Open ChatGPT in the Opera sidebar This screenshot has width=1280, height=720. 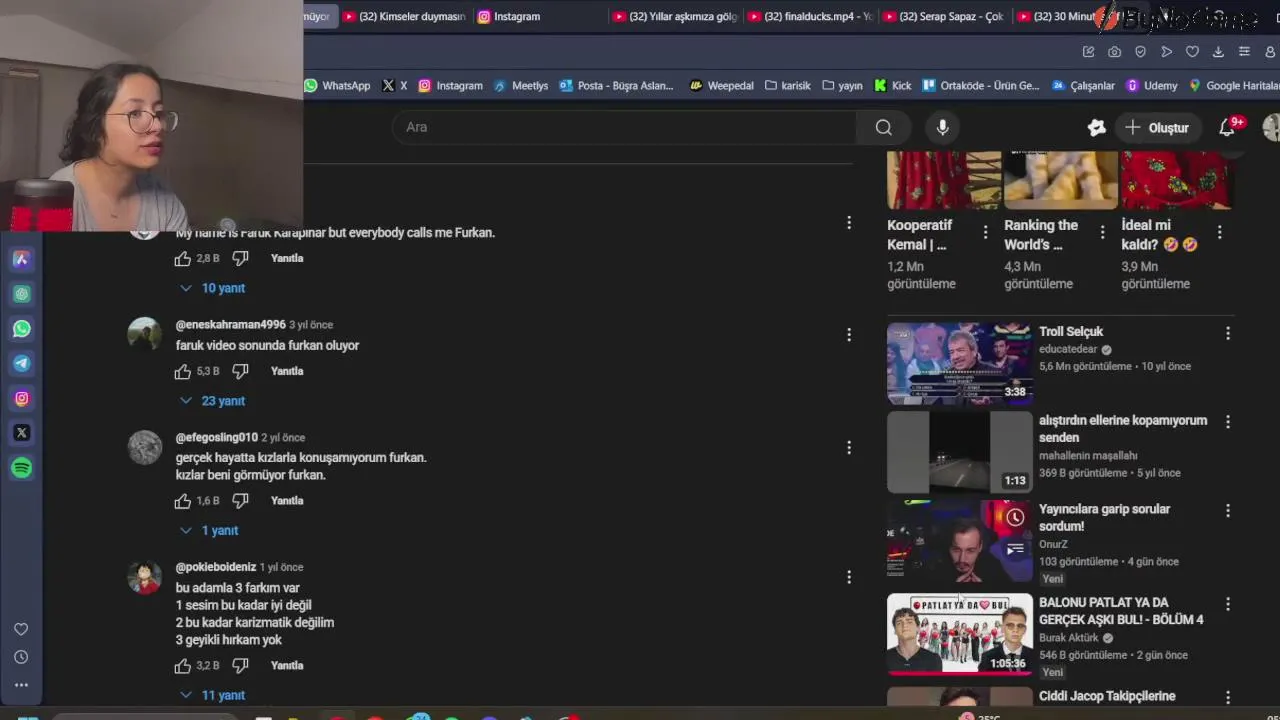pos(21,294)
